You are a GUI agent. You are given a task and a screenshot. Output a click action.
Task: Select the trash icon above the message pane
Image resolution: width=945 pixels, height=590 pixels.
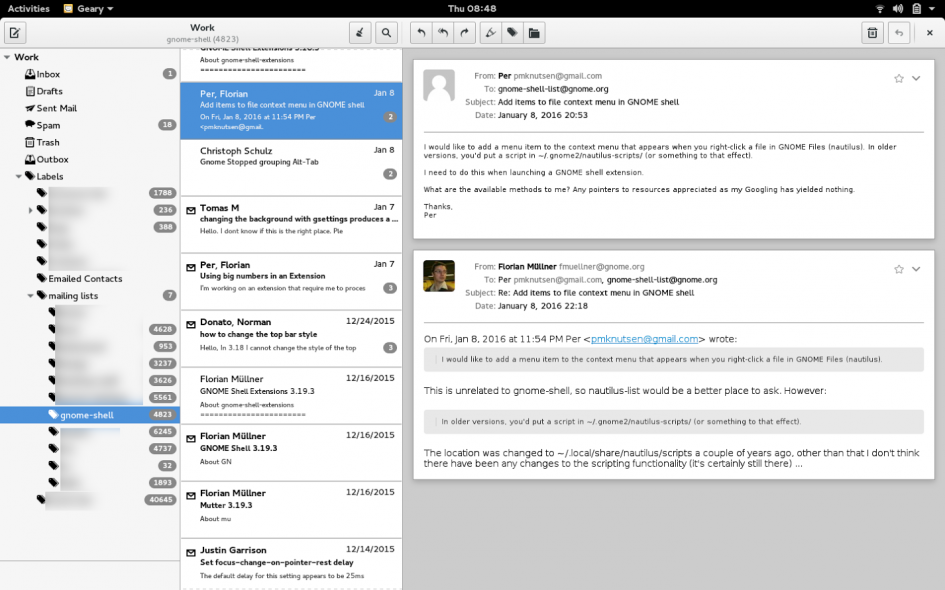(873, 32)
